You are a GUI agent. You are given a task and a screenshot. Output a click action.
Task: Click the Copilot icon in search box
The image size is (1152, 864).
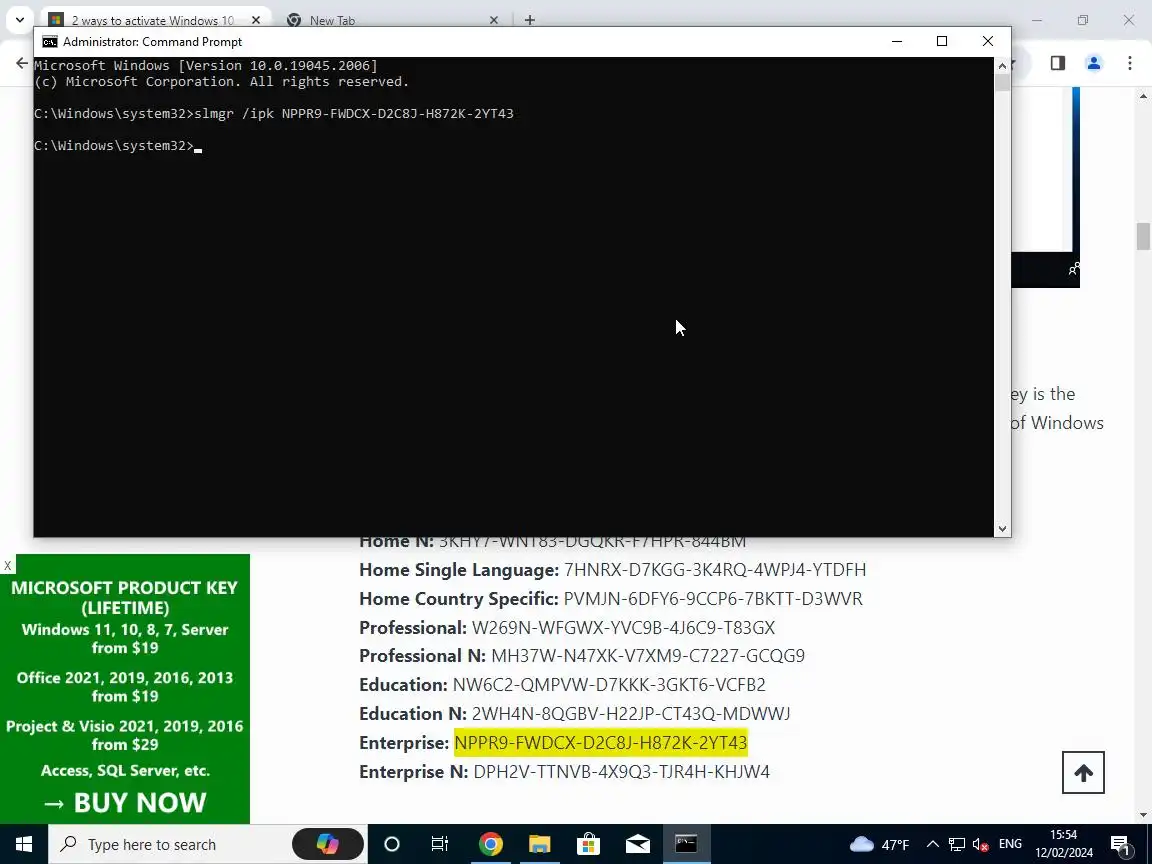click(x=328, y=844)
